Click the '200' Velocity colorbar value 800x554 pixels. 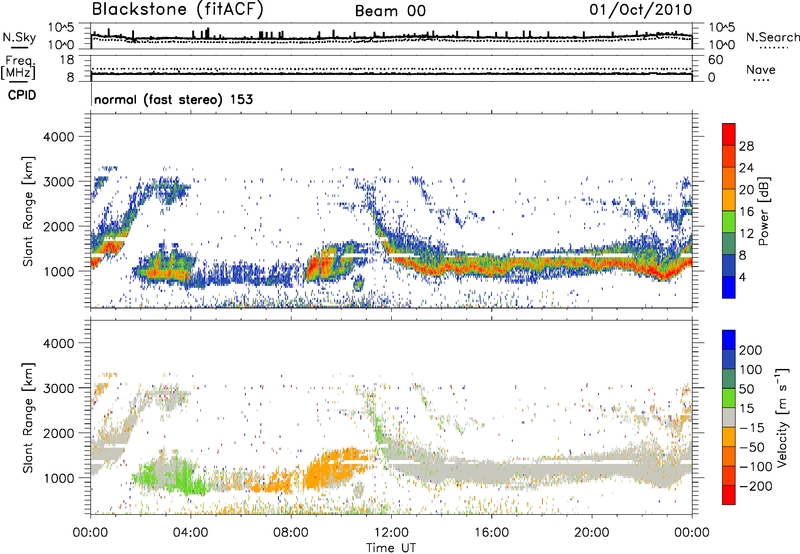point(751,350)
